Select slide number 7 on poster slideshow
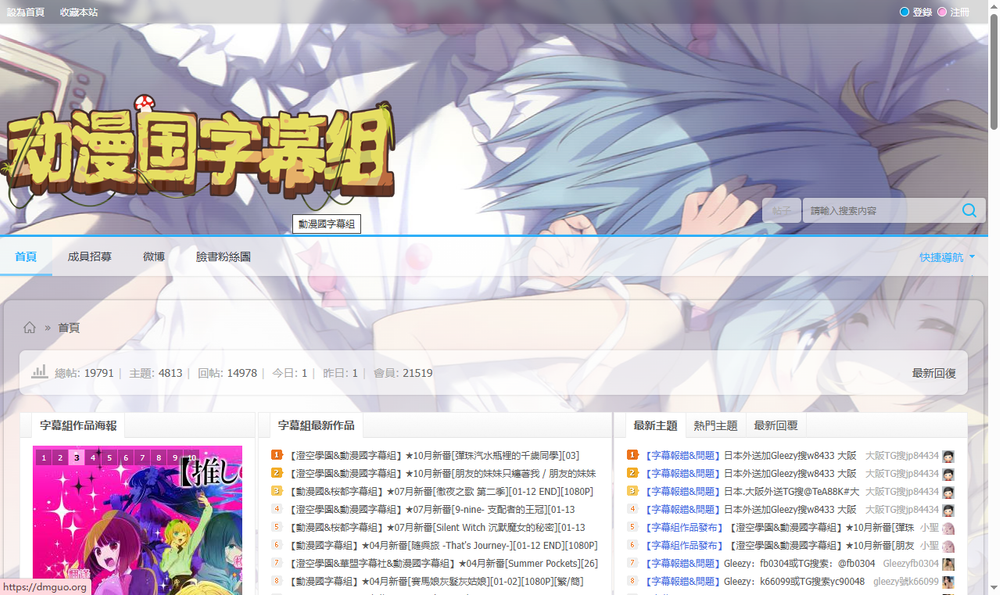The width and height of the screenshot is (1000, 595). [x=142, y=457]
